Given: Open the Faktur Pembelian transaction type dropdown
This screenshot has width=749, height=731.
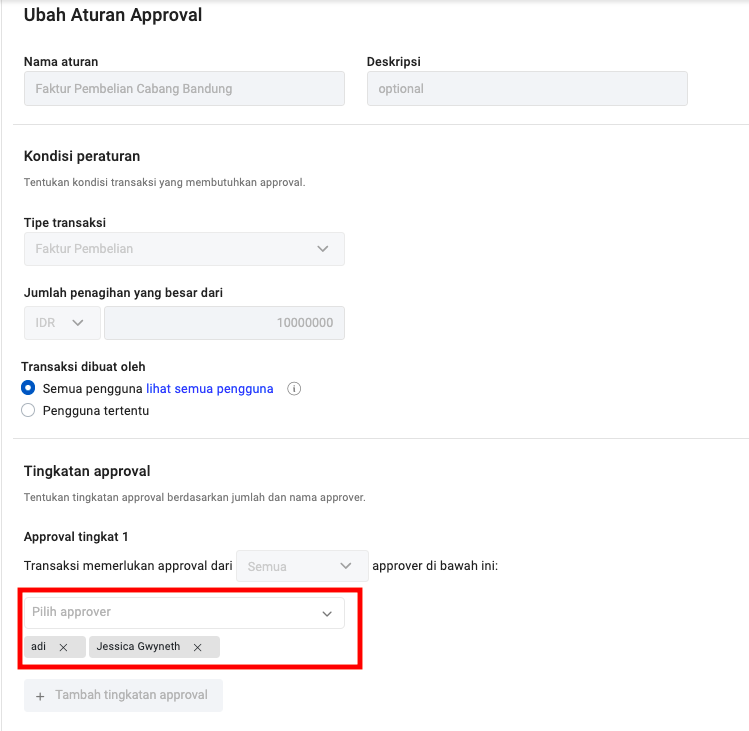Looking at the screenshot, I should tap(184, 249).
